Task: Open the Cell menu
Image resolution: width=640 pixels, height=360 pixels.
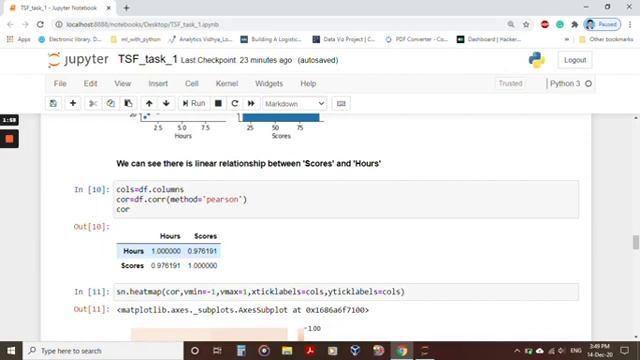Action: (191, 84)
